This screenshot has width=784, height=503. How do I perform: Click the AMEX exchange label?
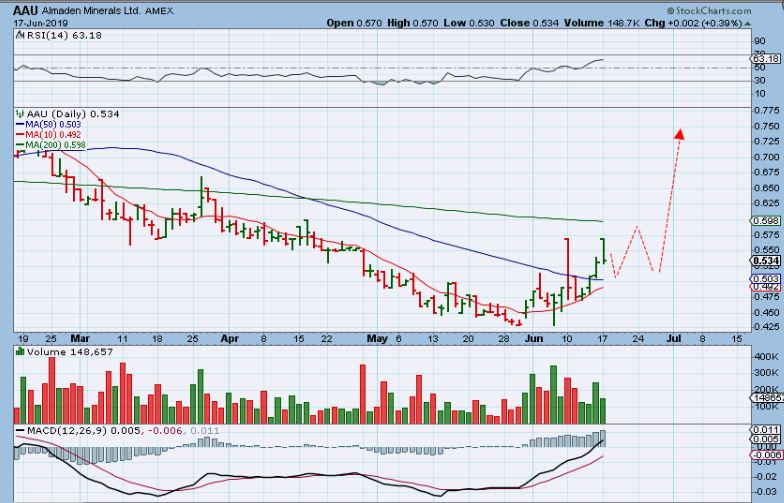pyautogui.click(x=159, y=11)
